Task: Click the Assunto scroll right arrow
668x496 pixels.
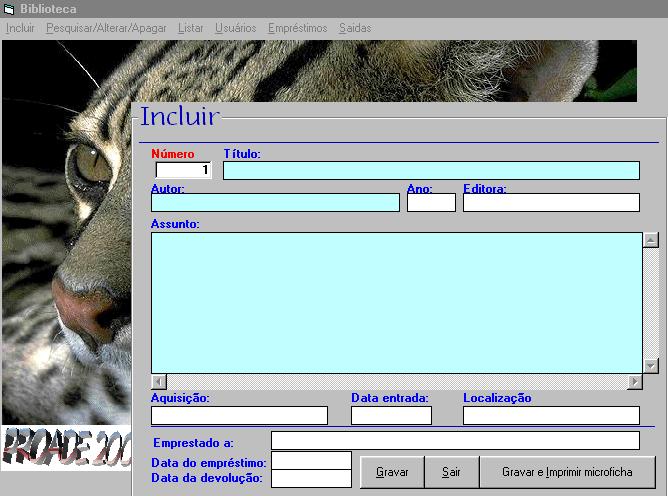Action: pos(634,382)
